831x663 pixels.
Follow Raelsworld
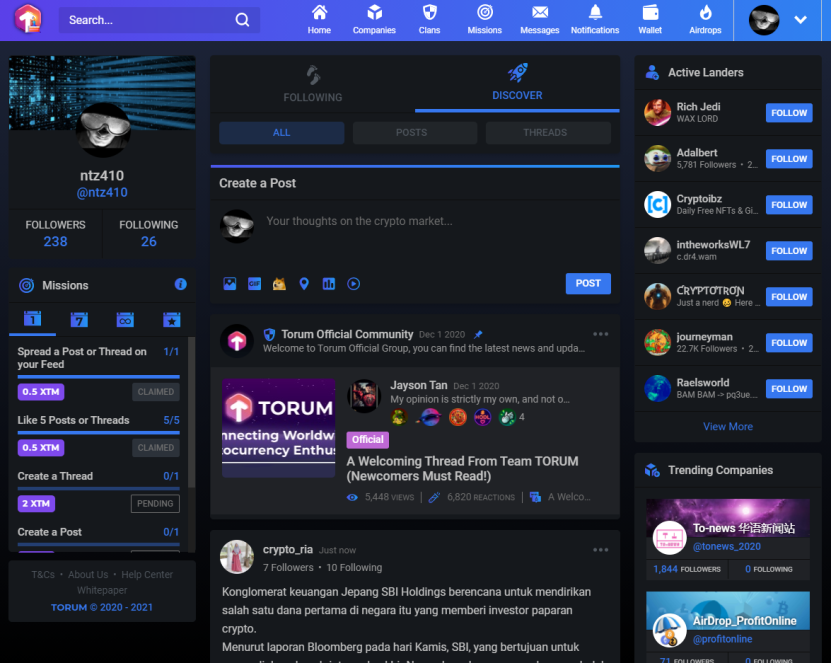click(x=789, y=388)
